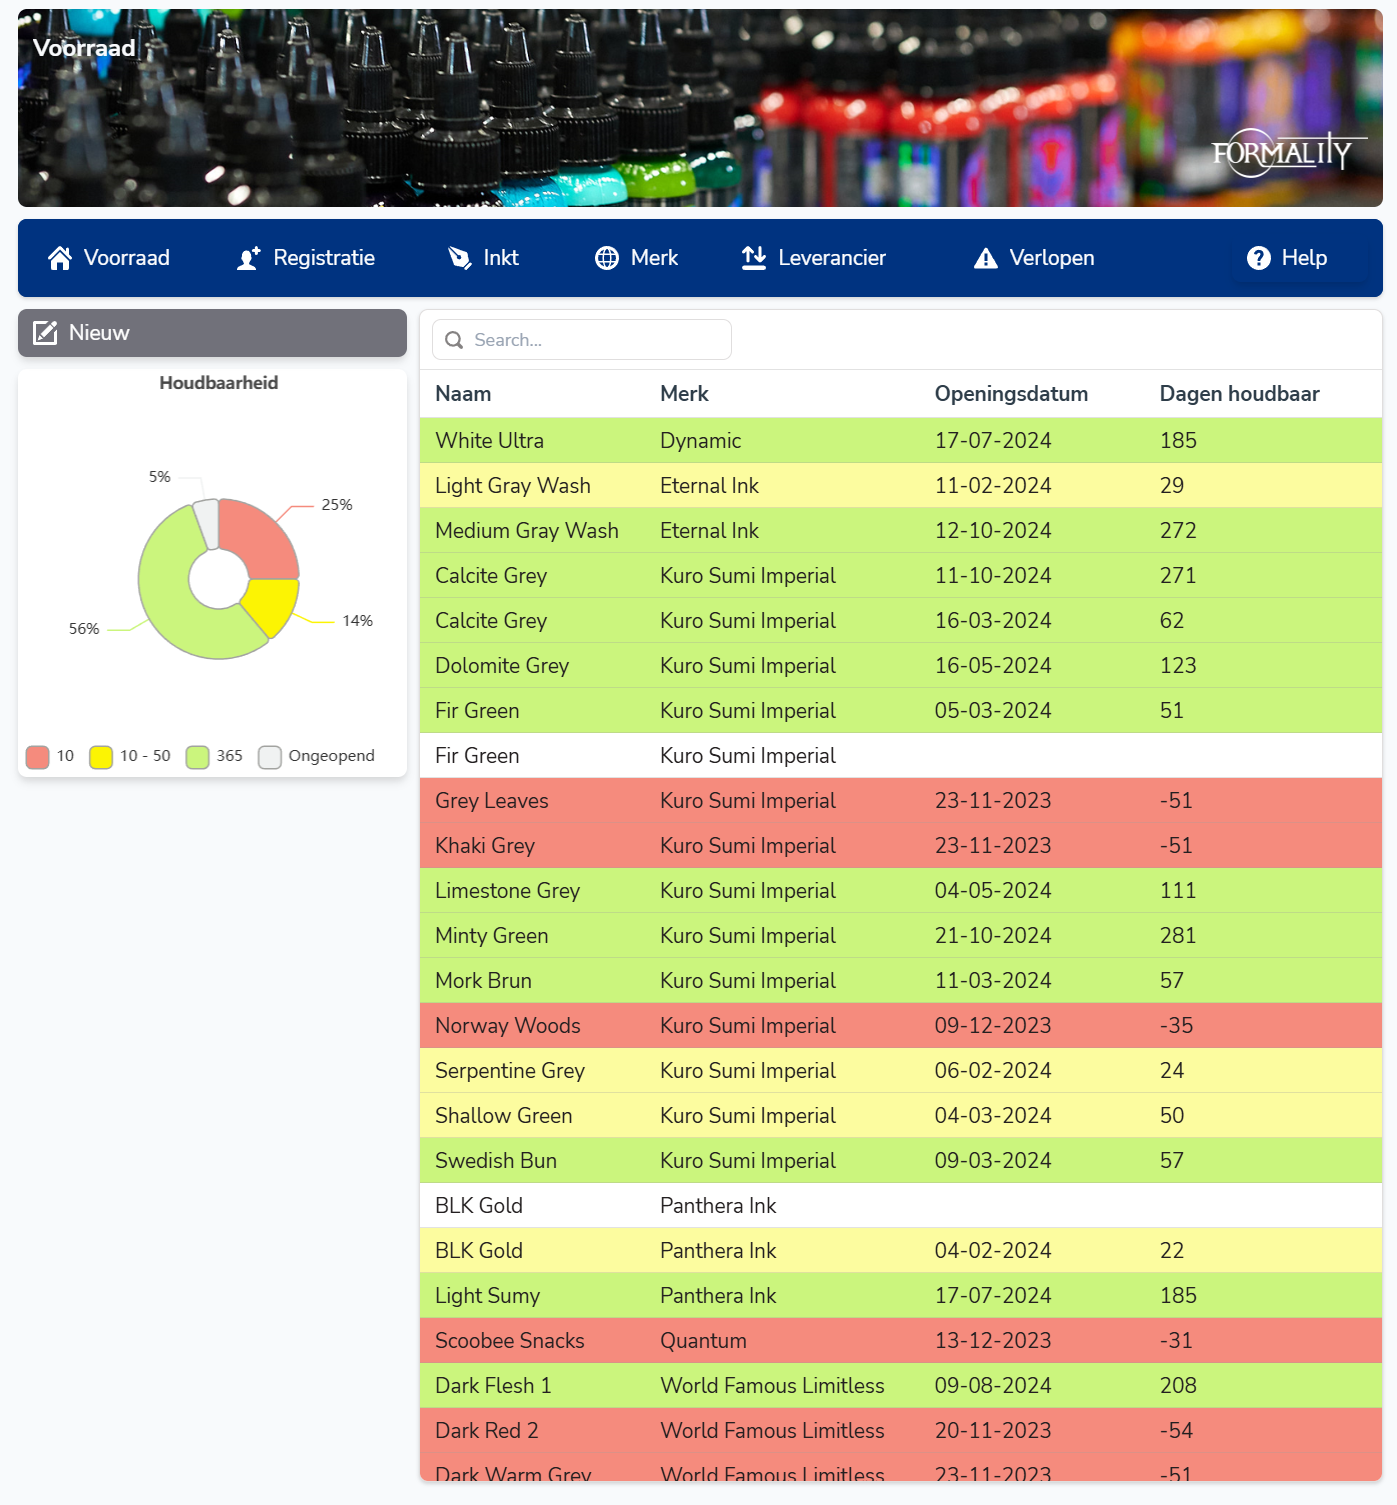Click the ink bottle Inkt icon
The image size is (1397, 1505).
tap(459, 258)
